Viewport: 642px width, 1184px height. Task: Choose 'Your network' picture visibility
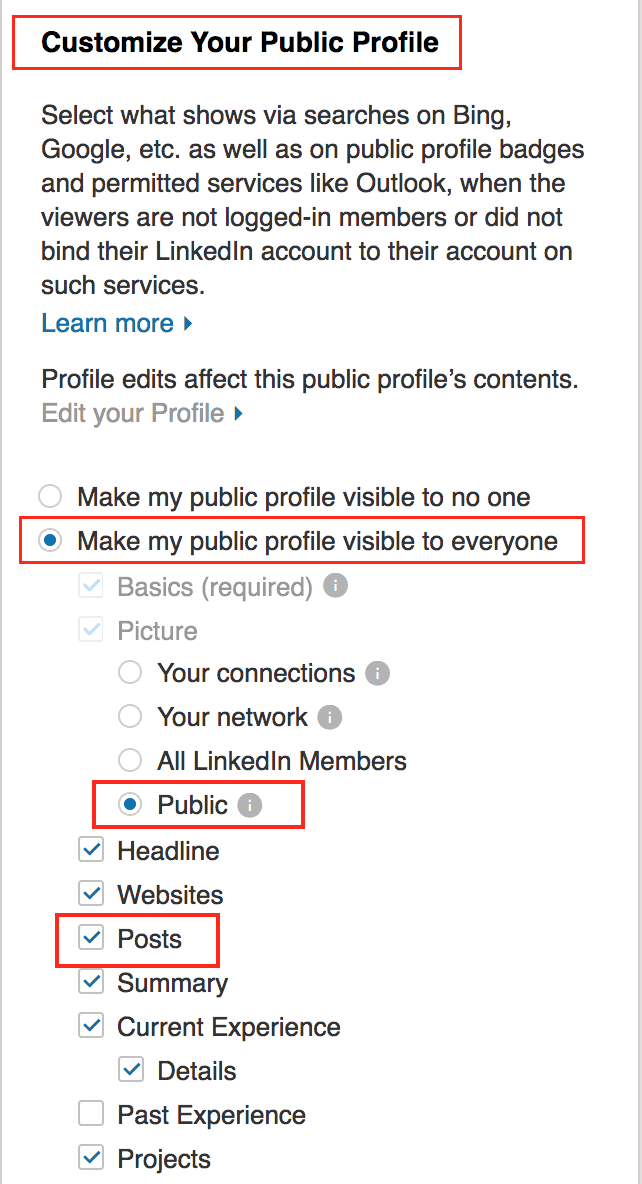coord(130,717)
